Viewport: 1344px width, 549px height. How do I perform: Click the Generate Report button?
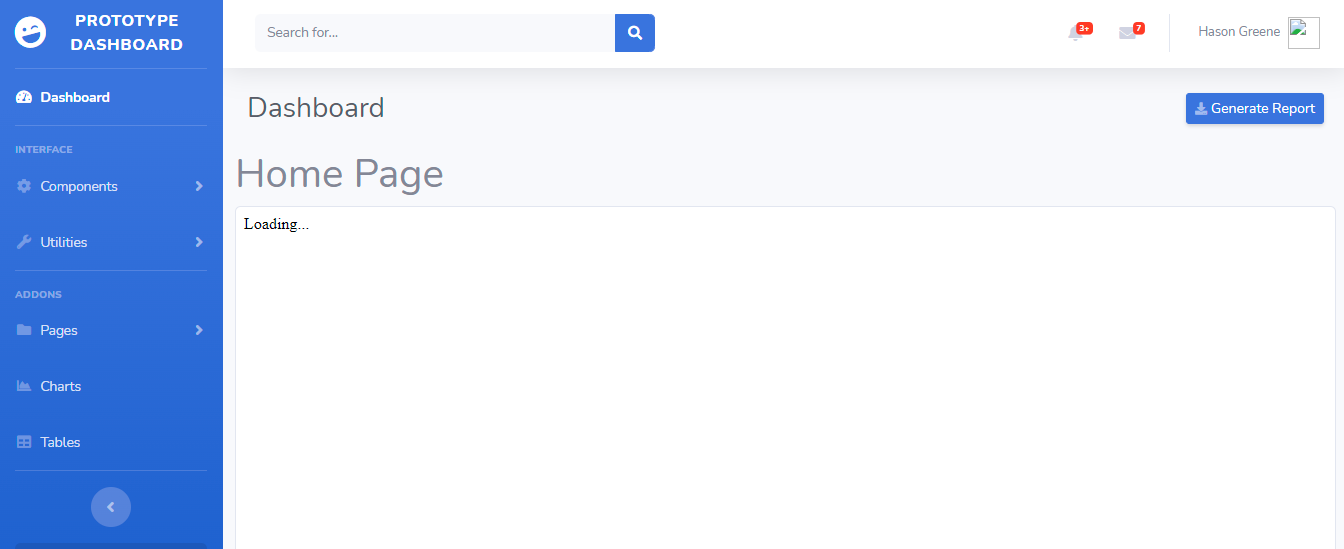(x=1255, y=109)
